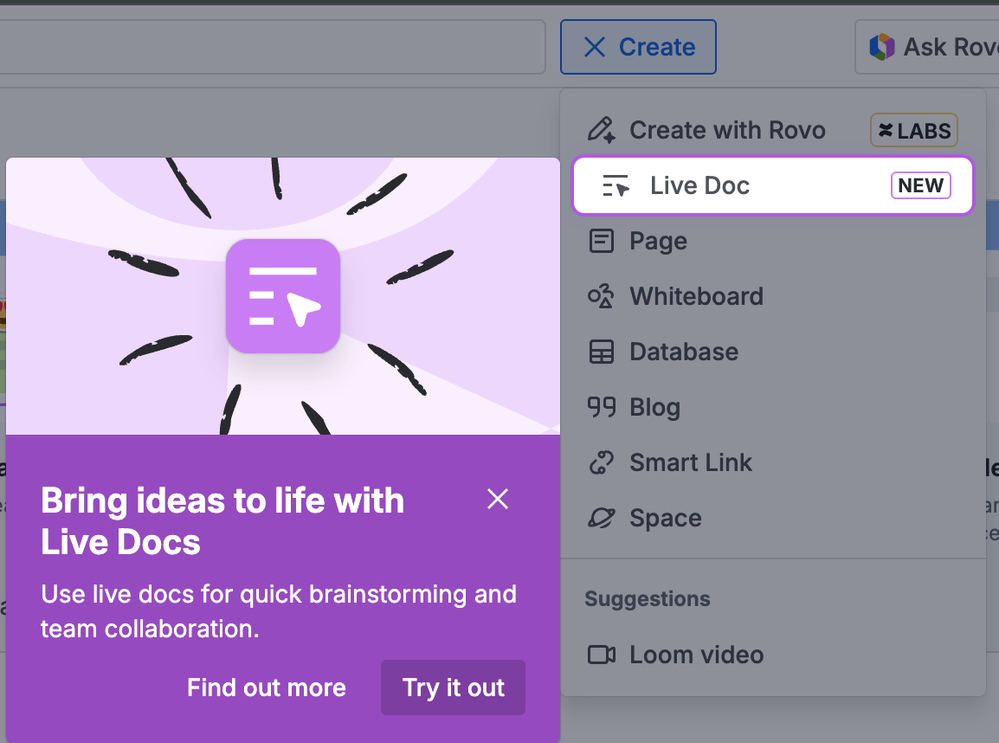Click the Ask Rovo button
This screenshot has width=999, height=743.
[940, 46]
